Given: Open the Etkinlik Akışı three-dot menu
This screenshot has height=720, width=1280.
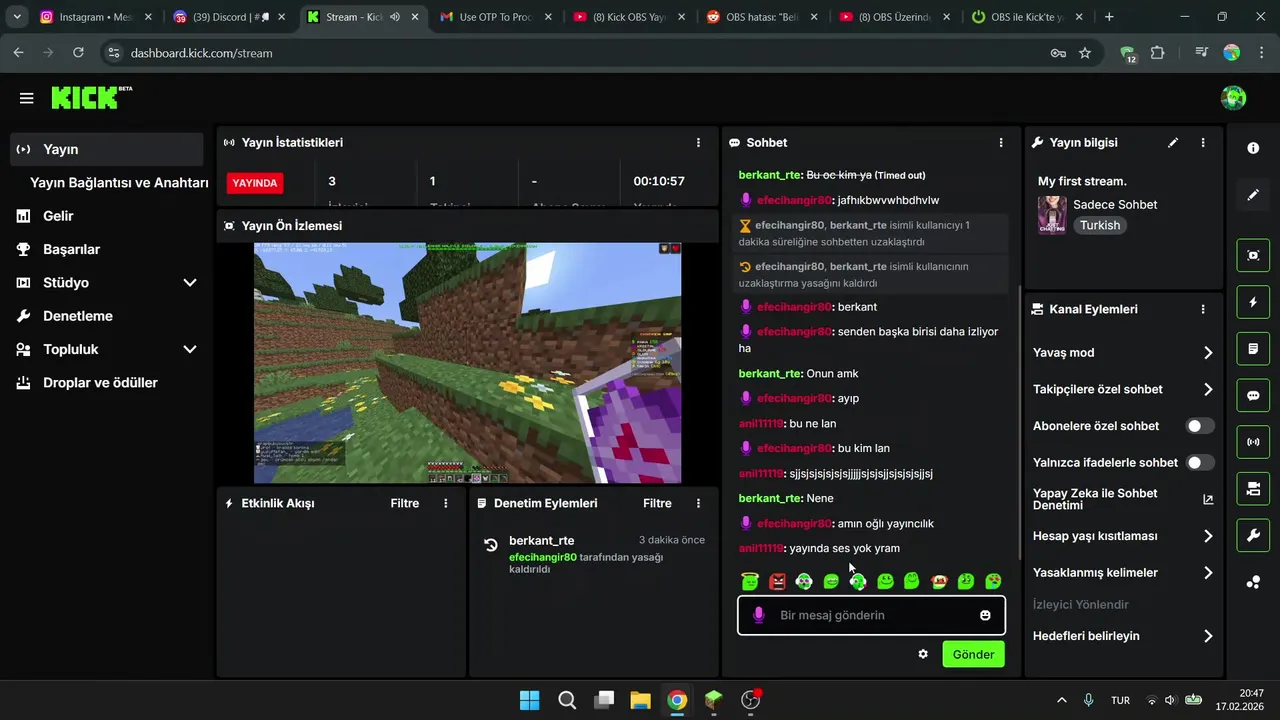Looking at the screenshot, I should click(446, 503).
